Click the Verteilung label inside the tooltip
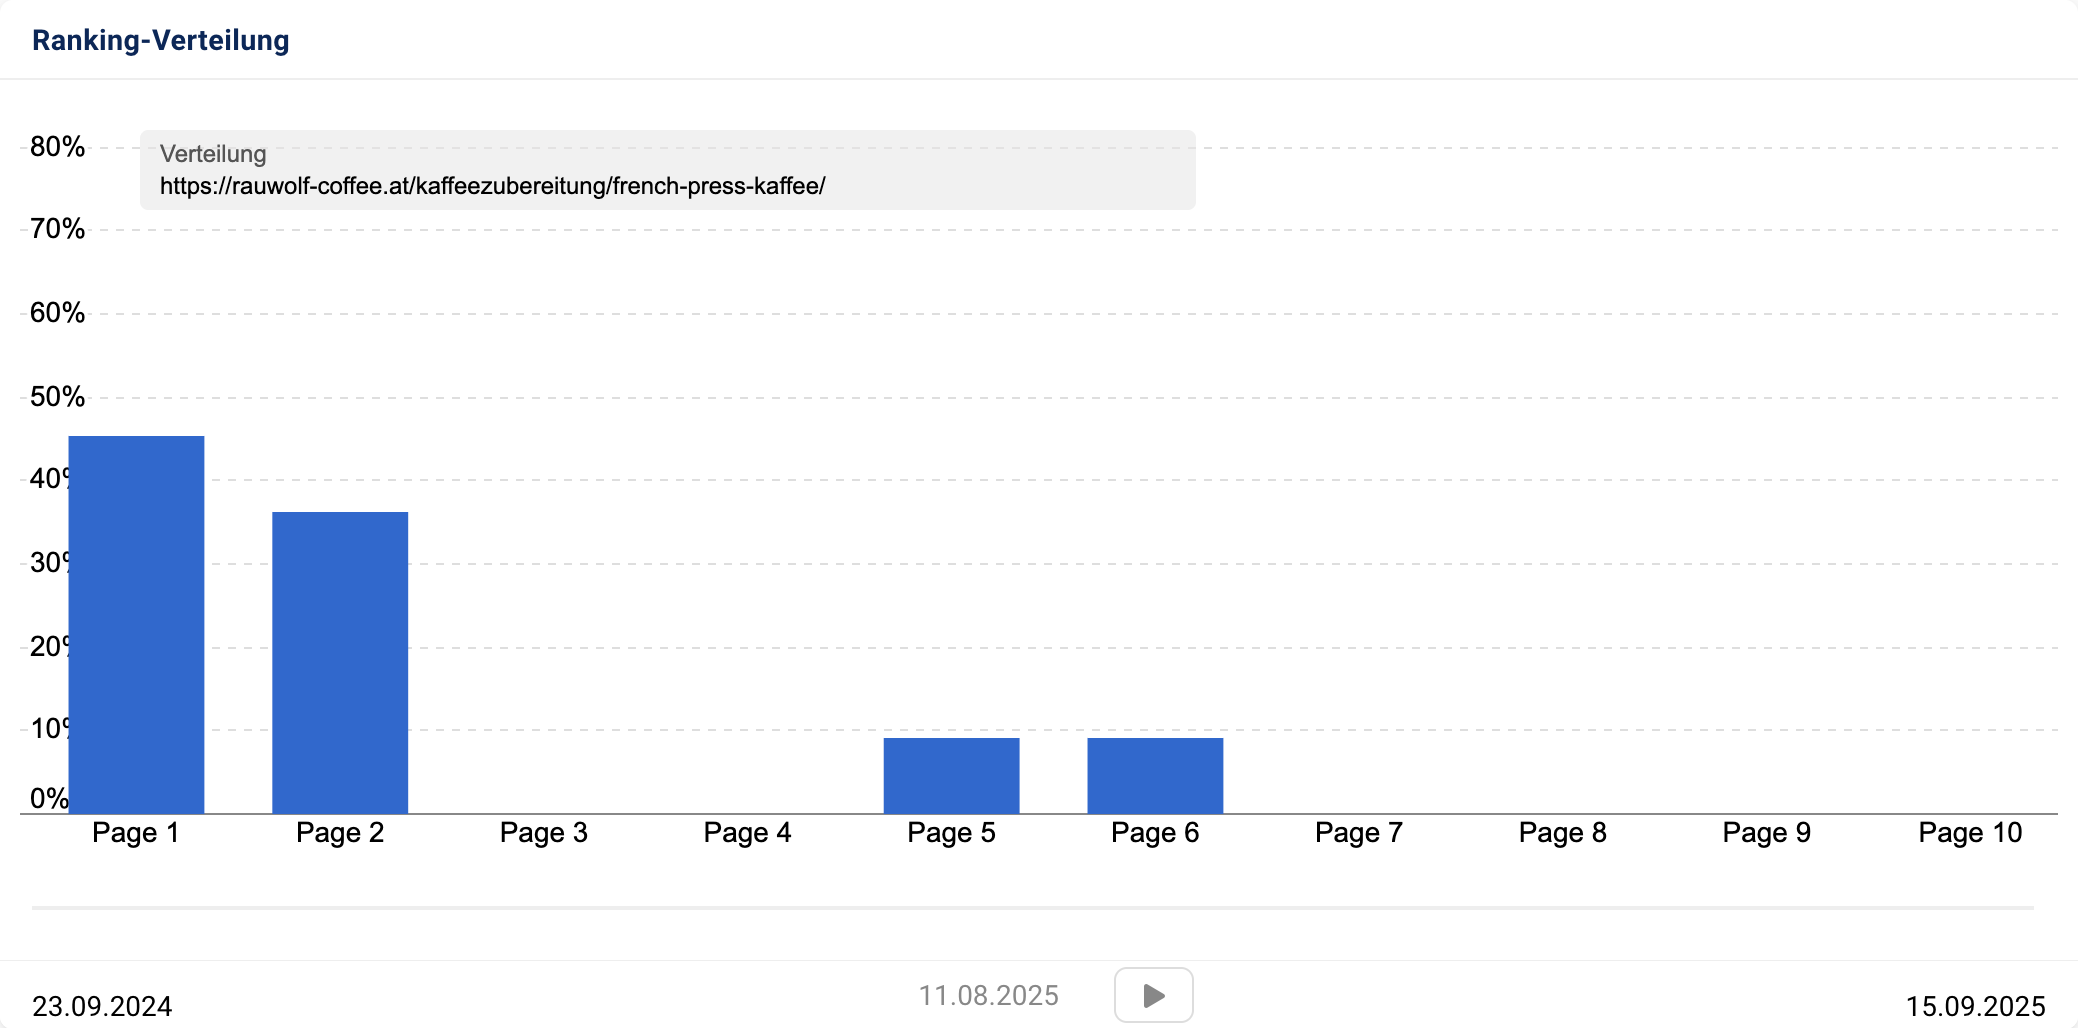Image resolution: width=2078 pixels, height=1028 pixels. 212,153
